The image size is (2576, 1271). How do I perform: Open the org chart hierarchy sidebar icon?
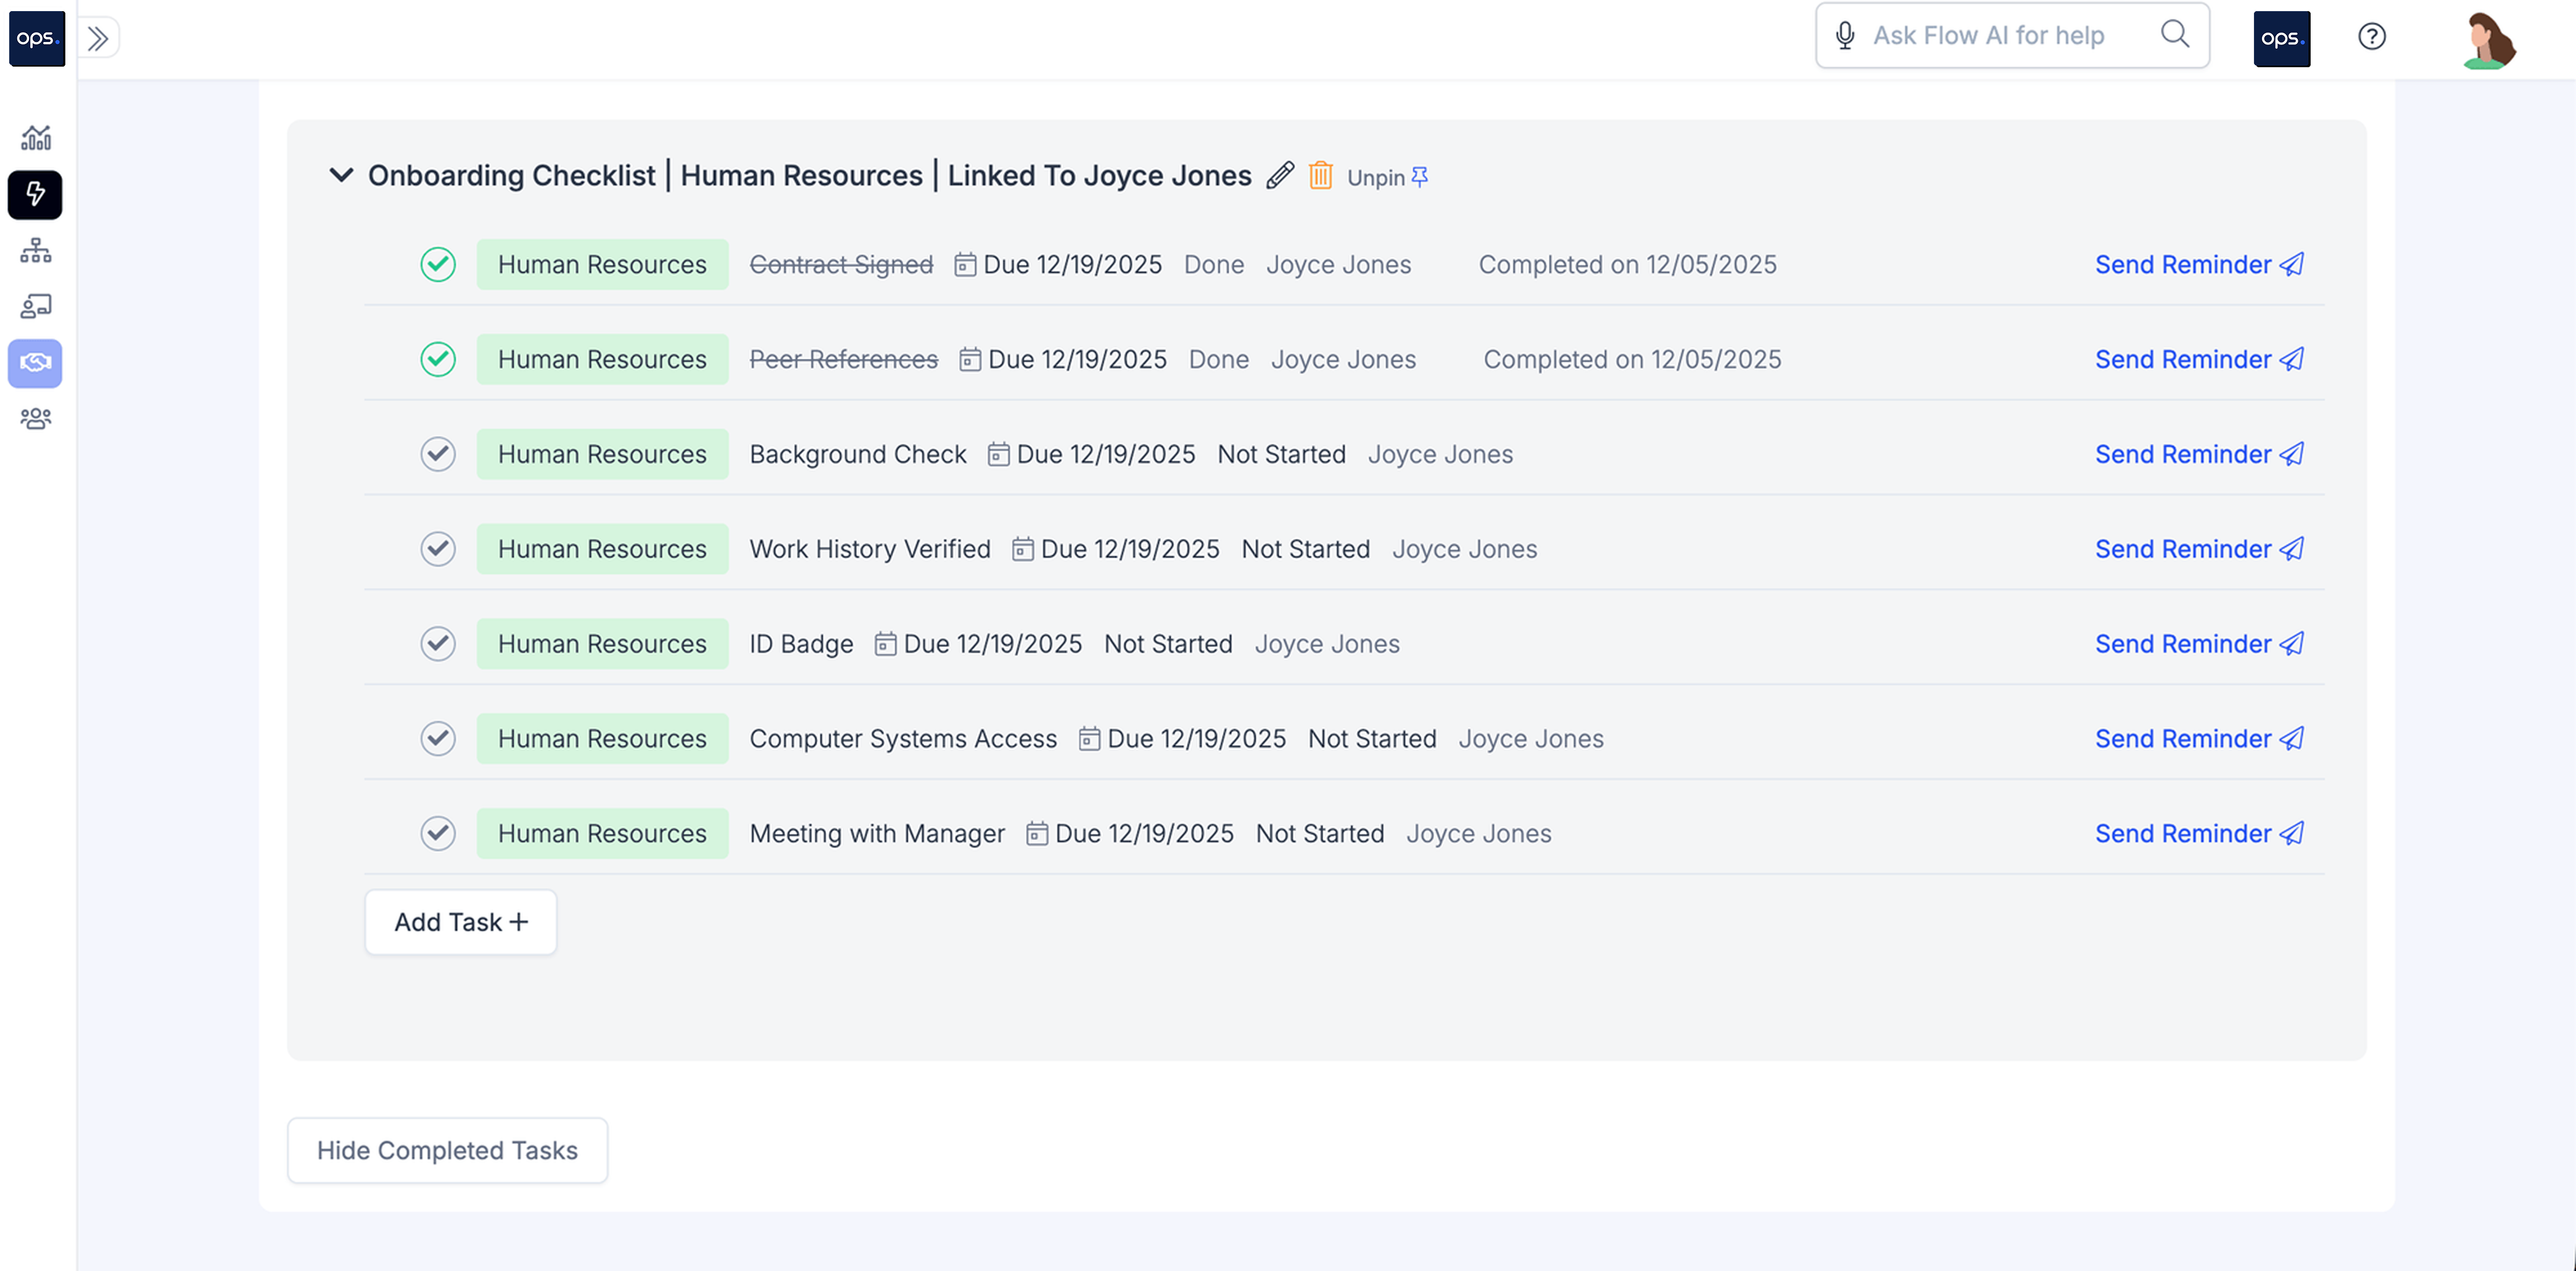[36, 250]
